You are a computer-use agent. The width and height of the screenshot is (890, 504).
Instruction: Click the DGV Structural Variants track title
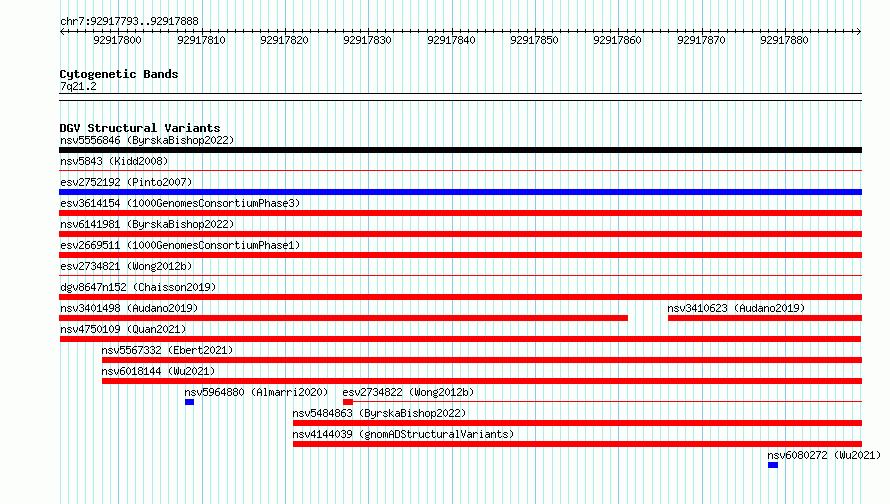click(140, 128)
